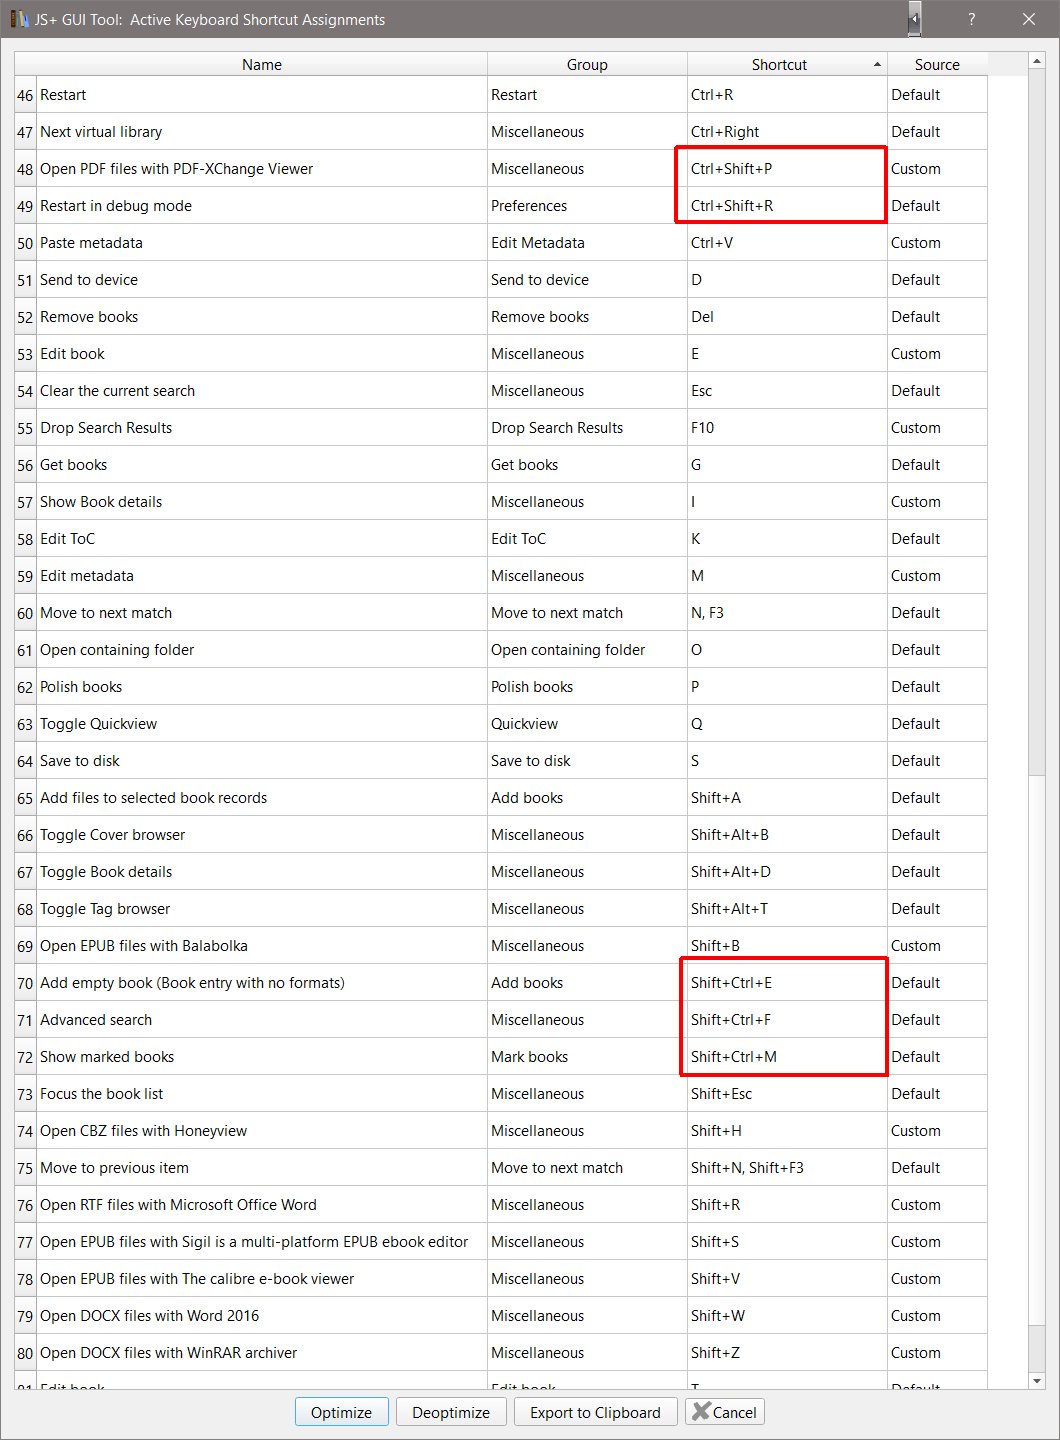This screenshot has height=1440, width=1060.
Task: Cancel the shortcut assignments dialog
Action: (x=725, y=1412)
